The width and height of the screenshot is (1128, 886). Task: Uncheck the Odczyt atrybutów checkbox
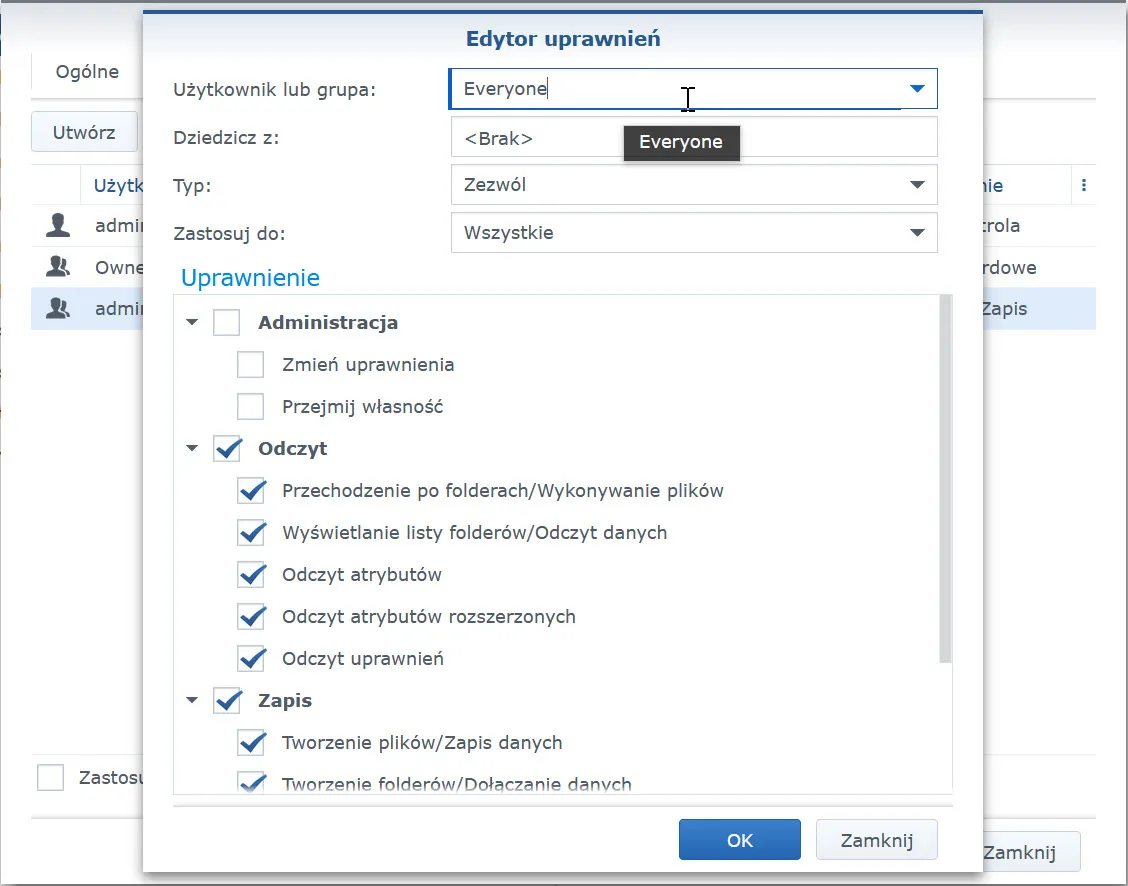tap(251, 575)
